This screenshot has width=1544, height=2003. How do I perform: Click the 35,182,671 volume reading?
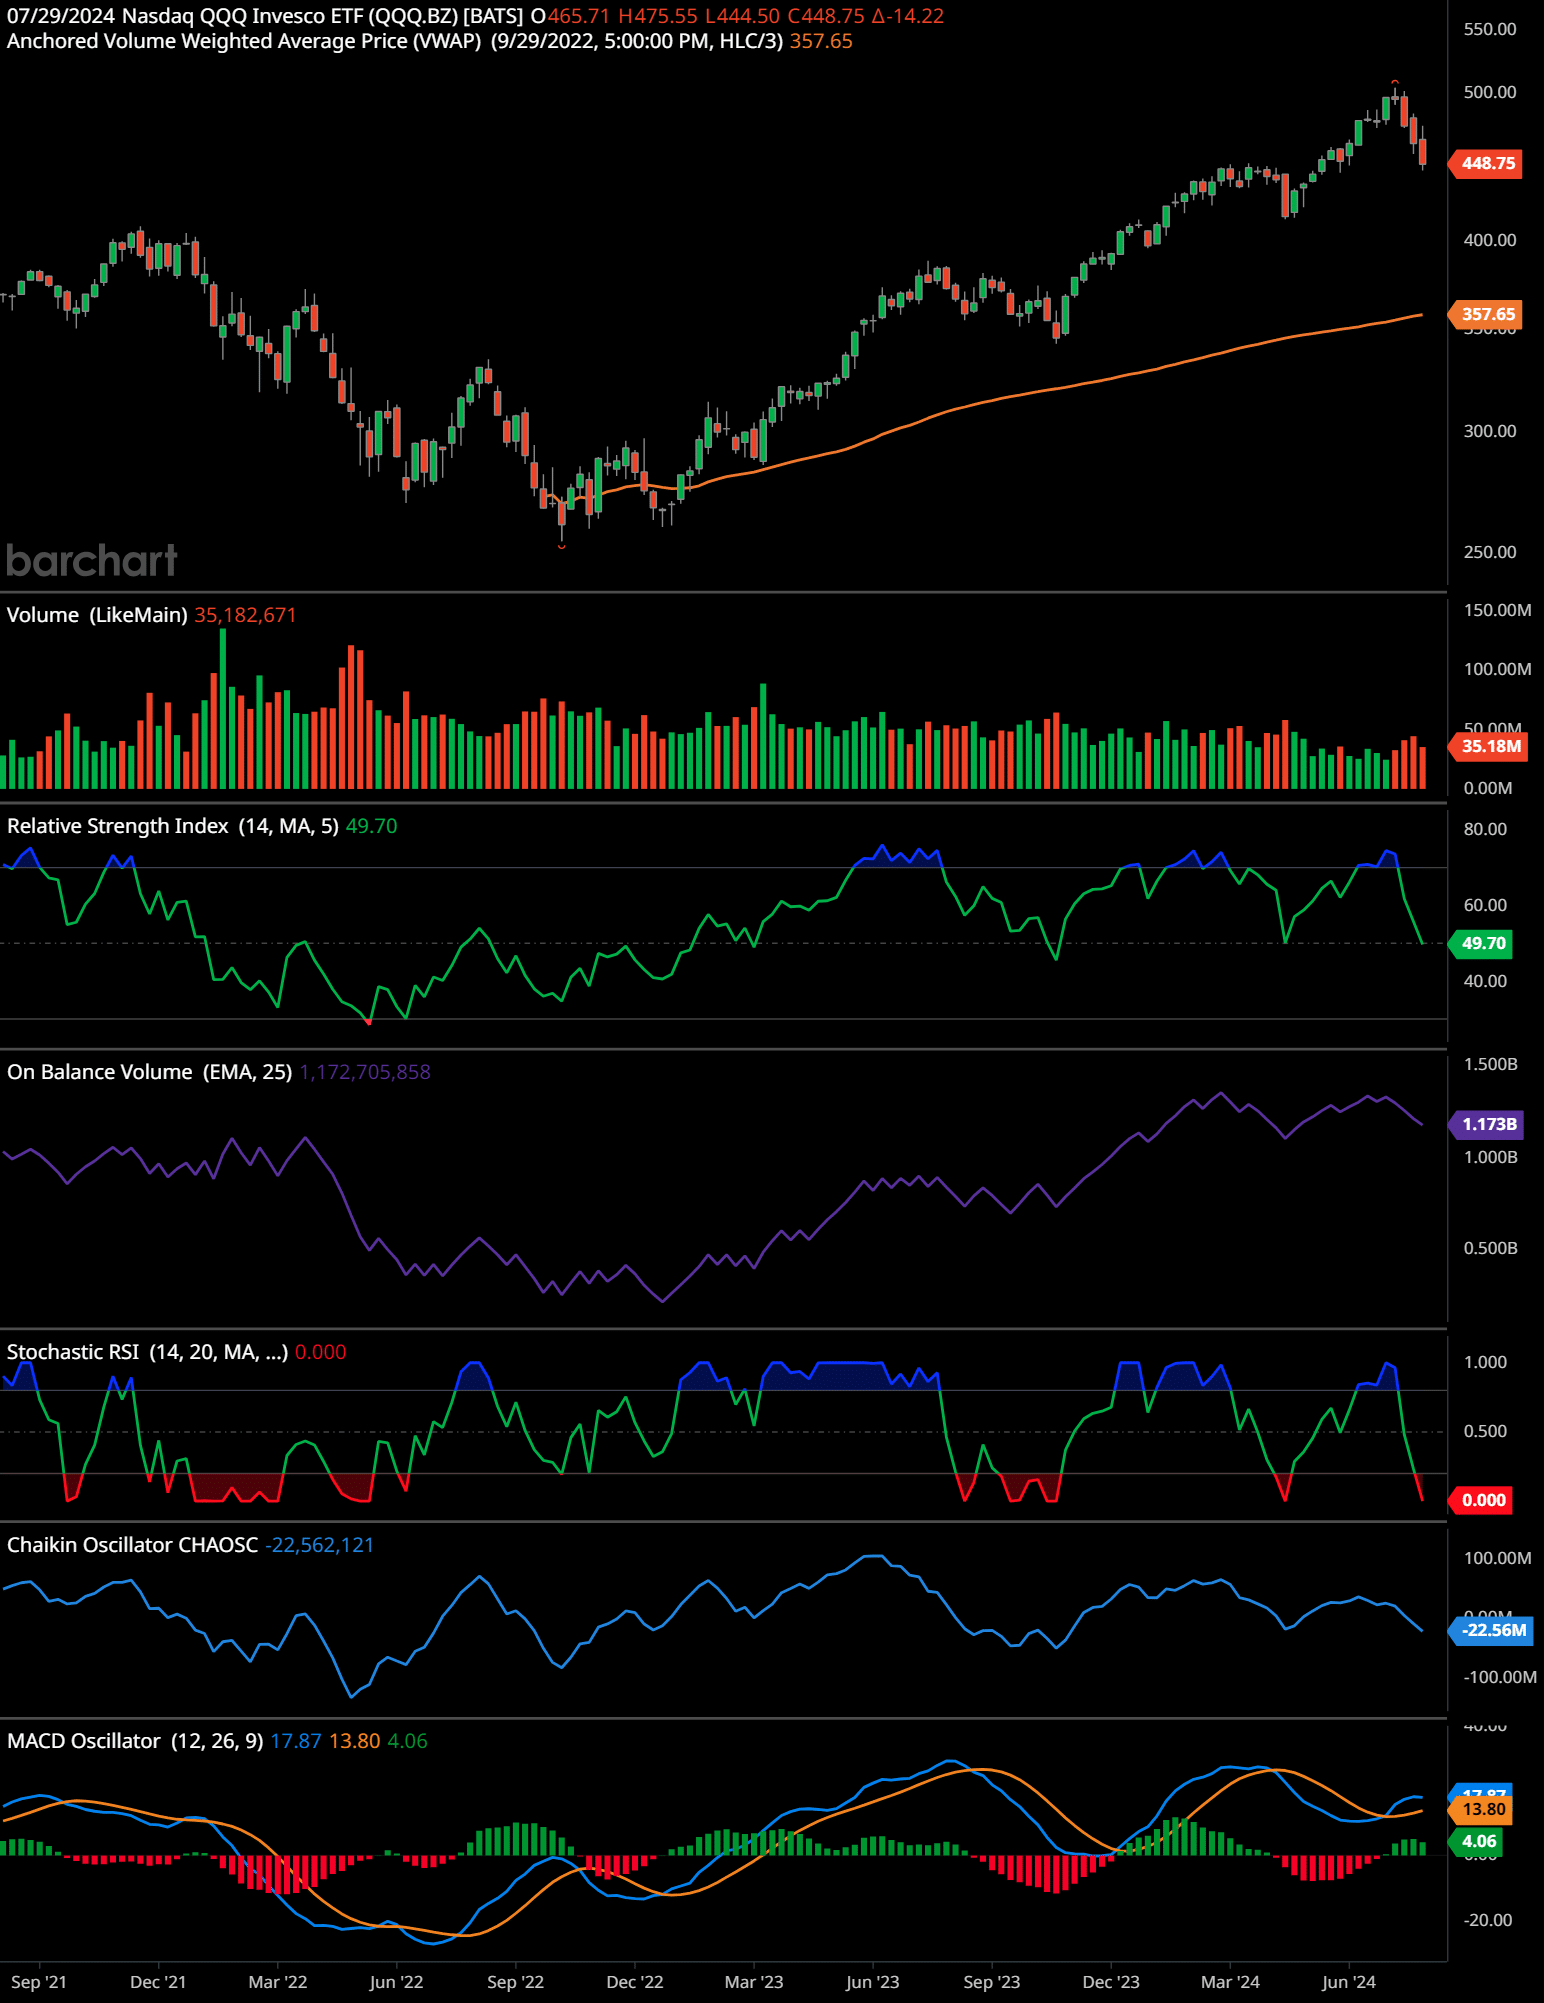(x=245, y=615)
